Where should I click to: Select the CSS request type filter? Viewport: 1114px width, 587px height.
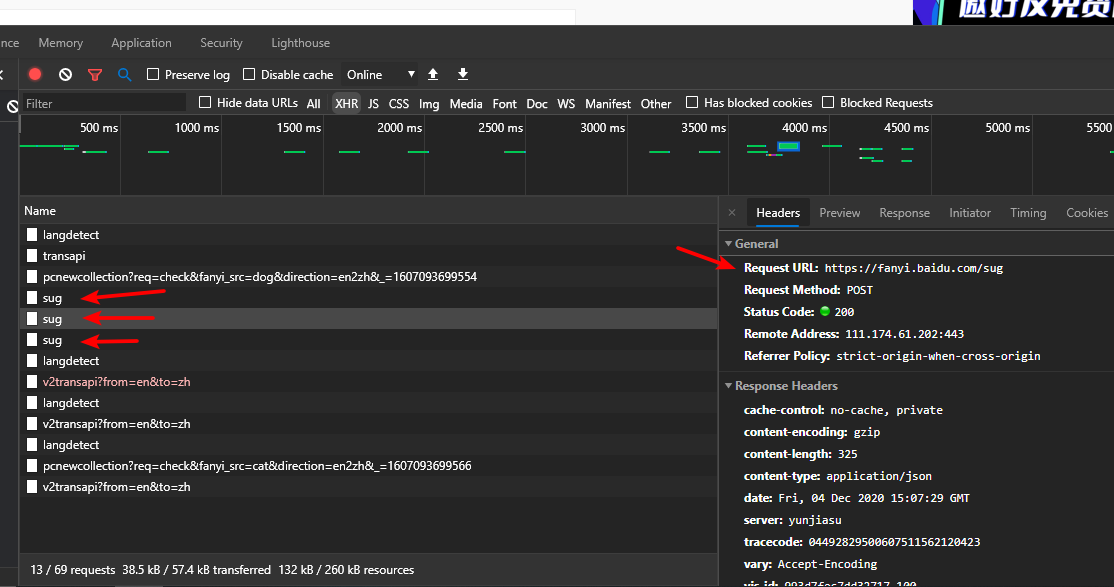coord(399,104)
